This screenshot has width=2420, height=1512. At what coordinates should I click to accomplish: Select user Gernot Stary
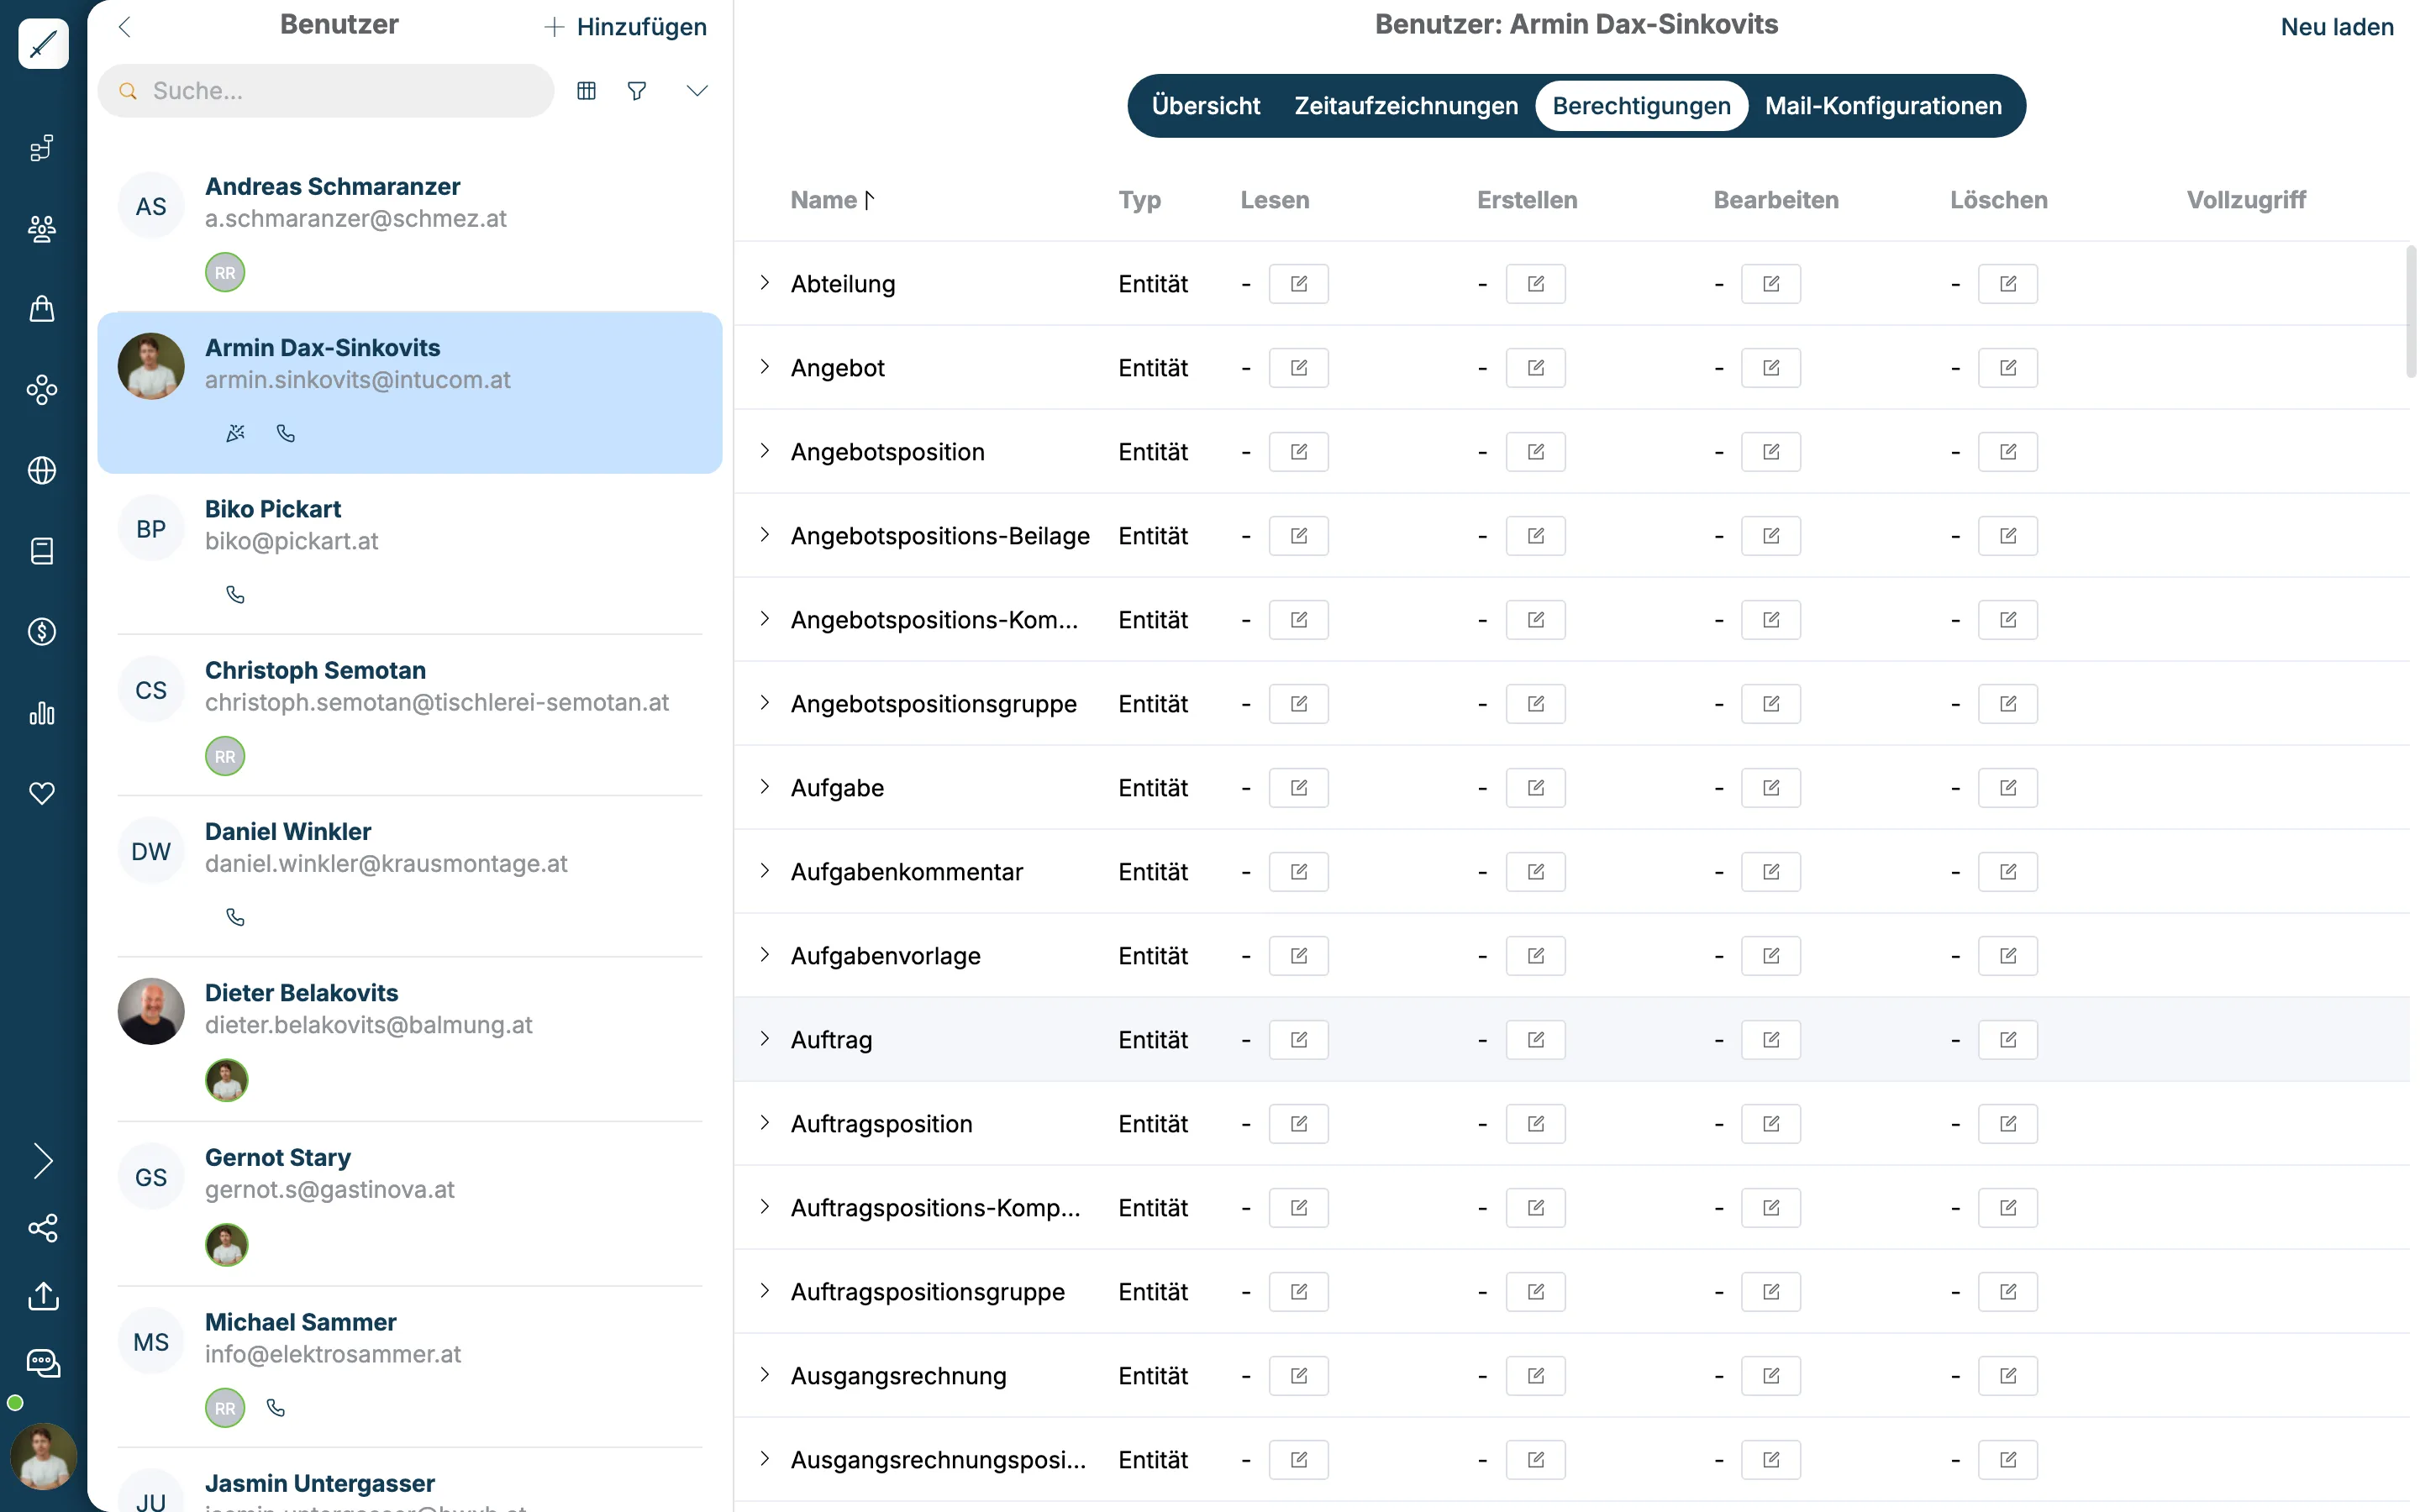(x=410, y=1204)
